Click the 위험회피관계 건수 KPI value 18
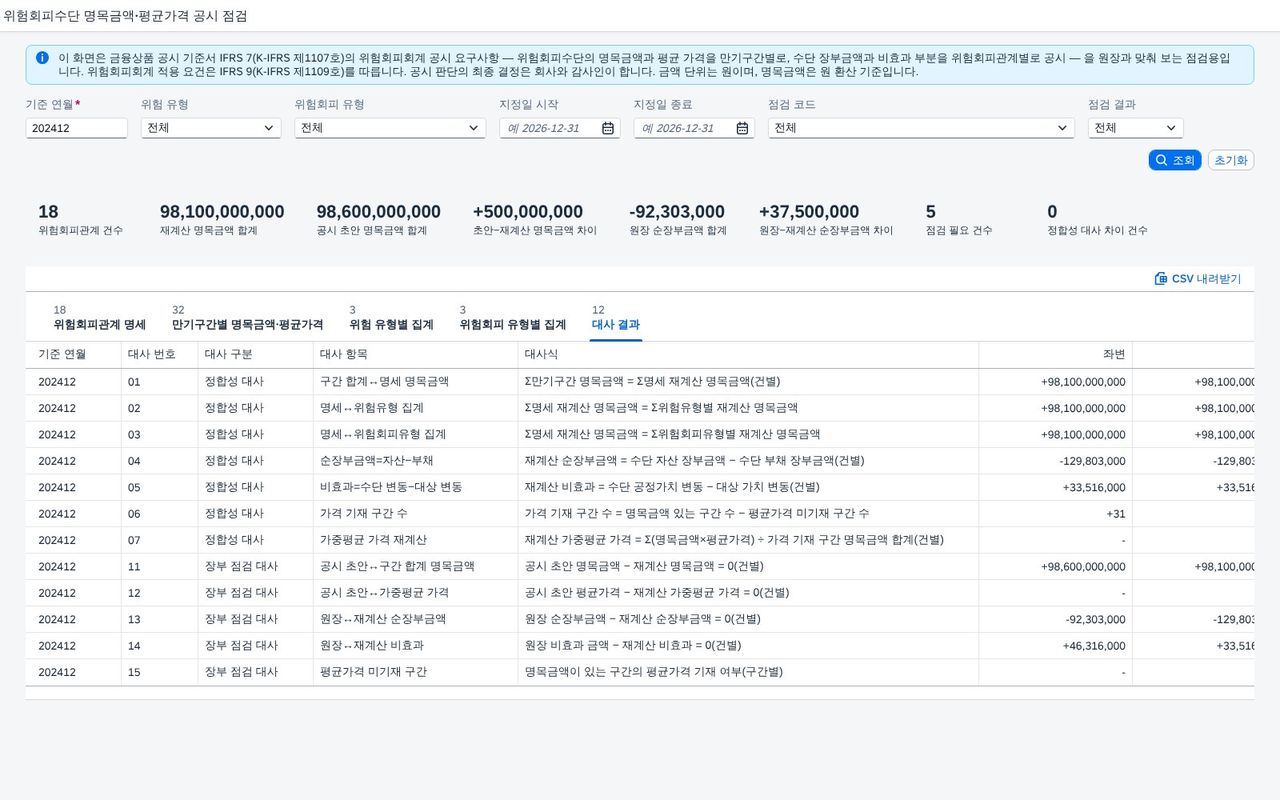 (x=48, y=212)
